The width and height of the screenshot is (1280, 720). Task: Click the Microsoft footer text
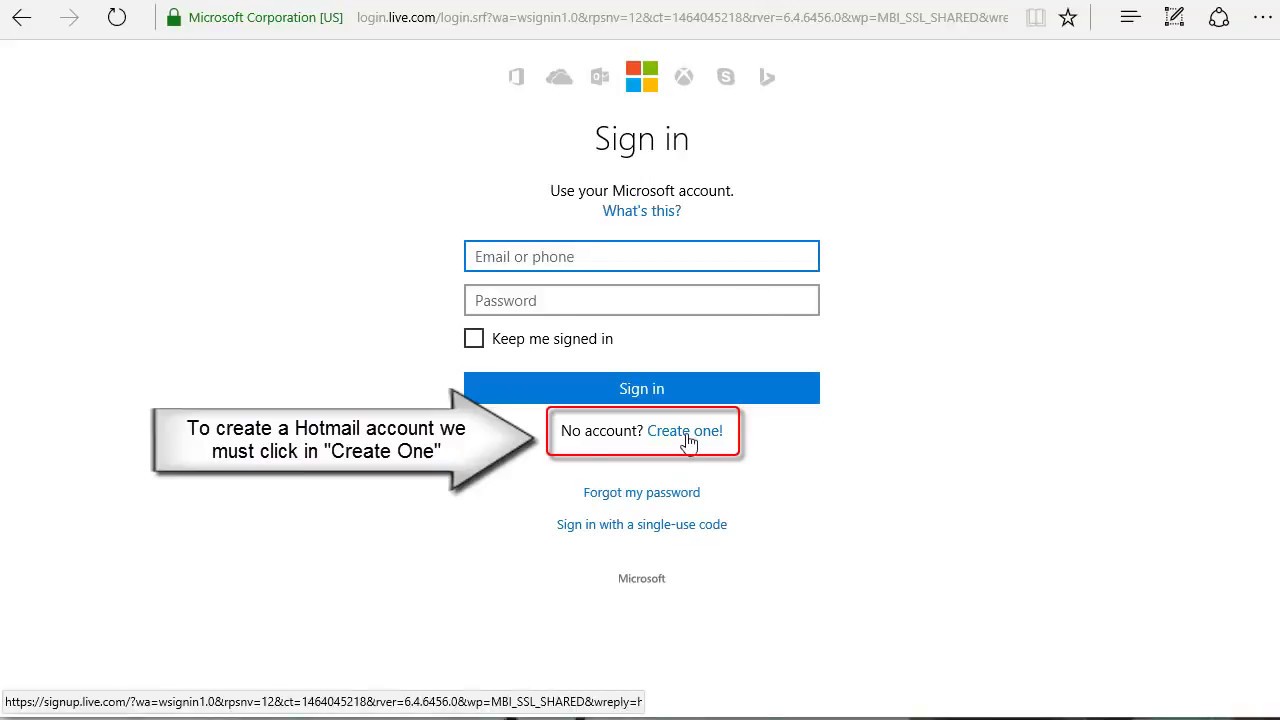(642, 578)
